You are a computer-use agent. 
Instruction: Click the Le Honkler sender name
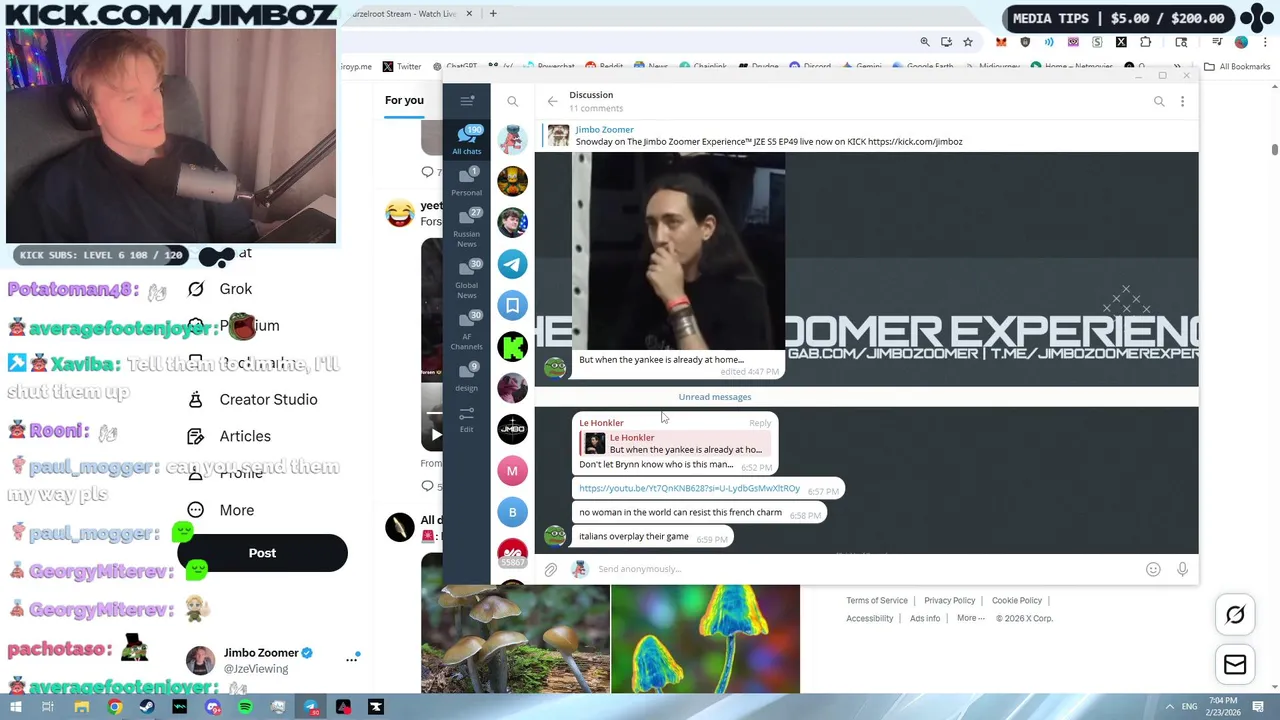tap(601, 423)
